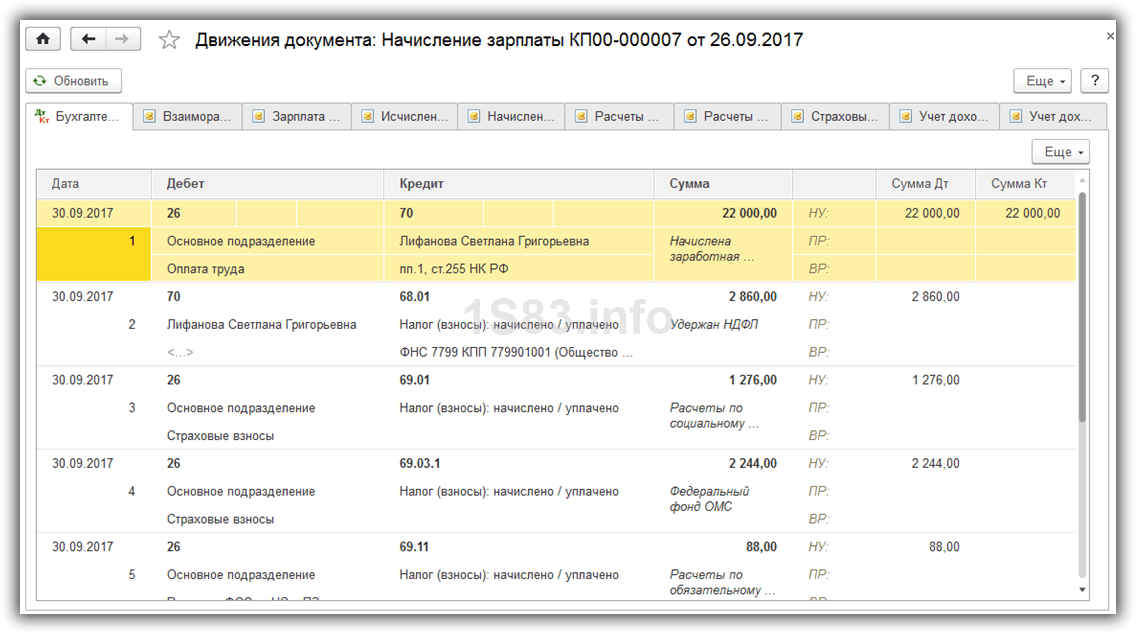Switch to the Страховы... tab
This screenshot has height=634, width=1136.
(835, 117)
